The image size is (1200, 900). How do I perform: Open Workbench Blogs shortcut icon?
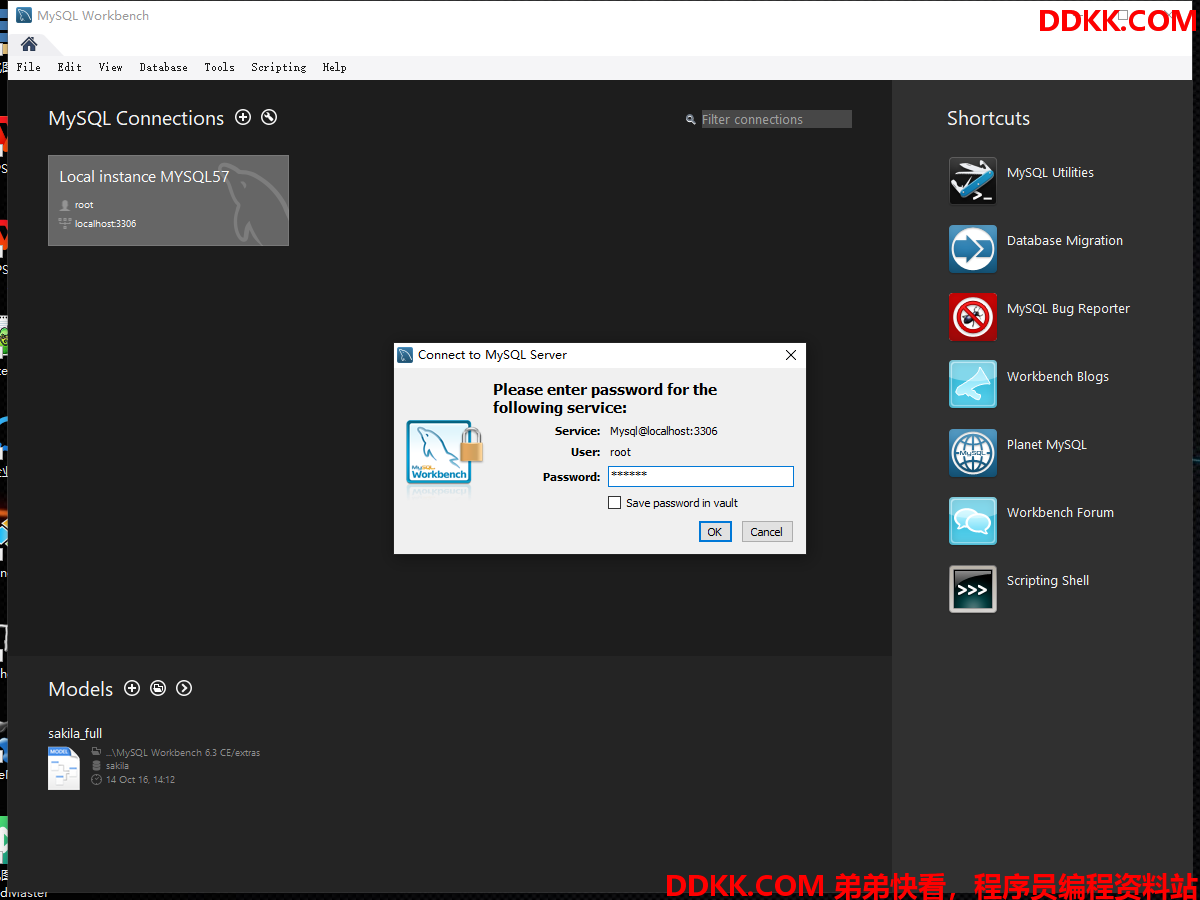pos(973,384)
